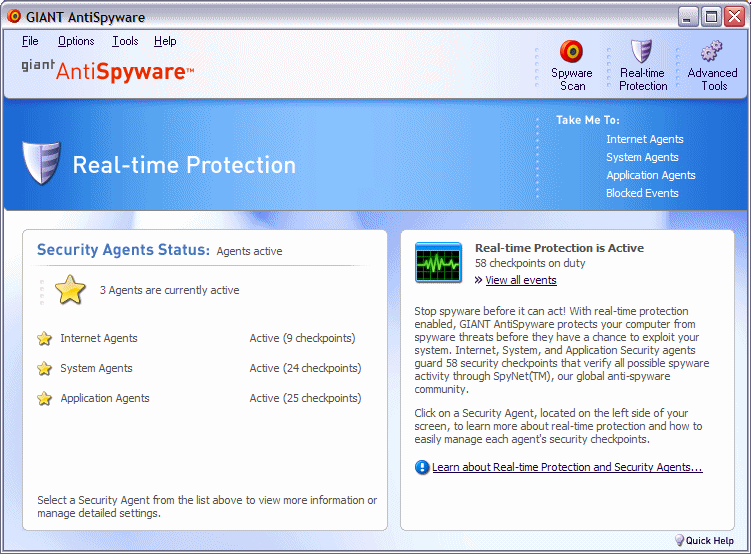Maximize the GIANT AntiSpyware window
Viewport: 751px width, 554px height.
pos(711,17)
